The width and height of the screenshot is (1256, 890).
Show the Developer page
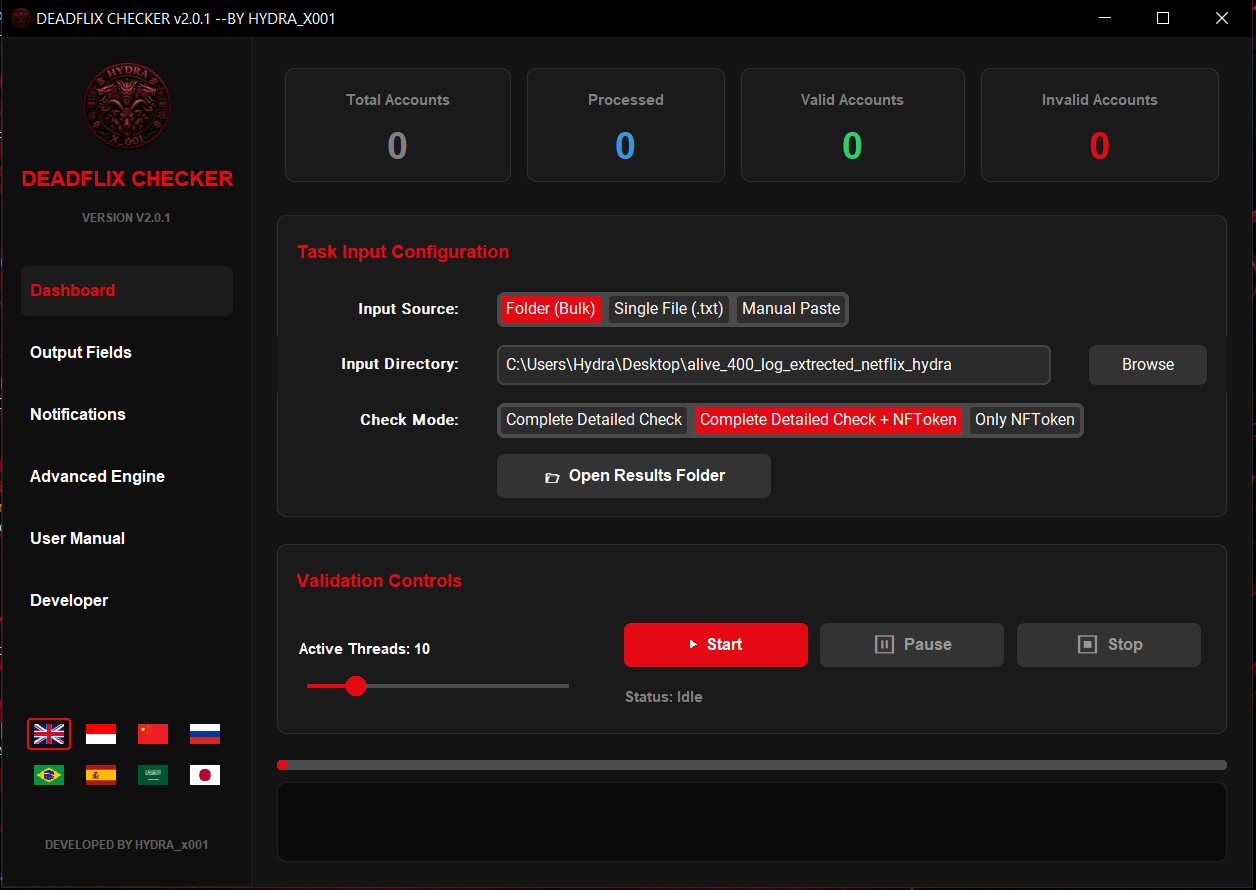(x=127, y=600)
